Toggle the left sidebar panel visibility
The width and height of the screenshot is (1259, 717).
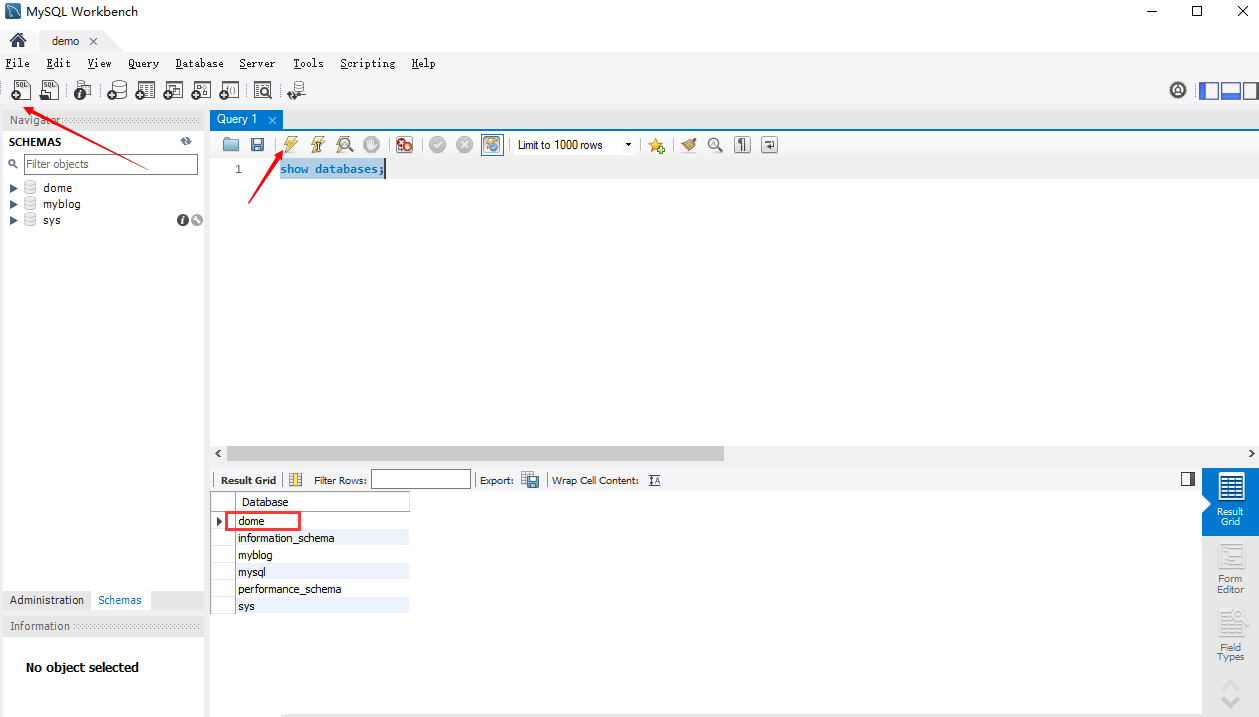click(1209, 91)
